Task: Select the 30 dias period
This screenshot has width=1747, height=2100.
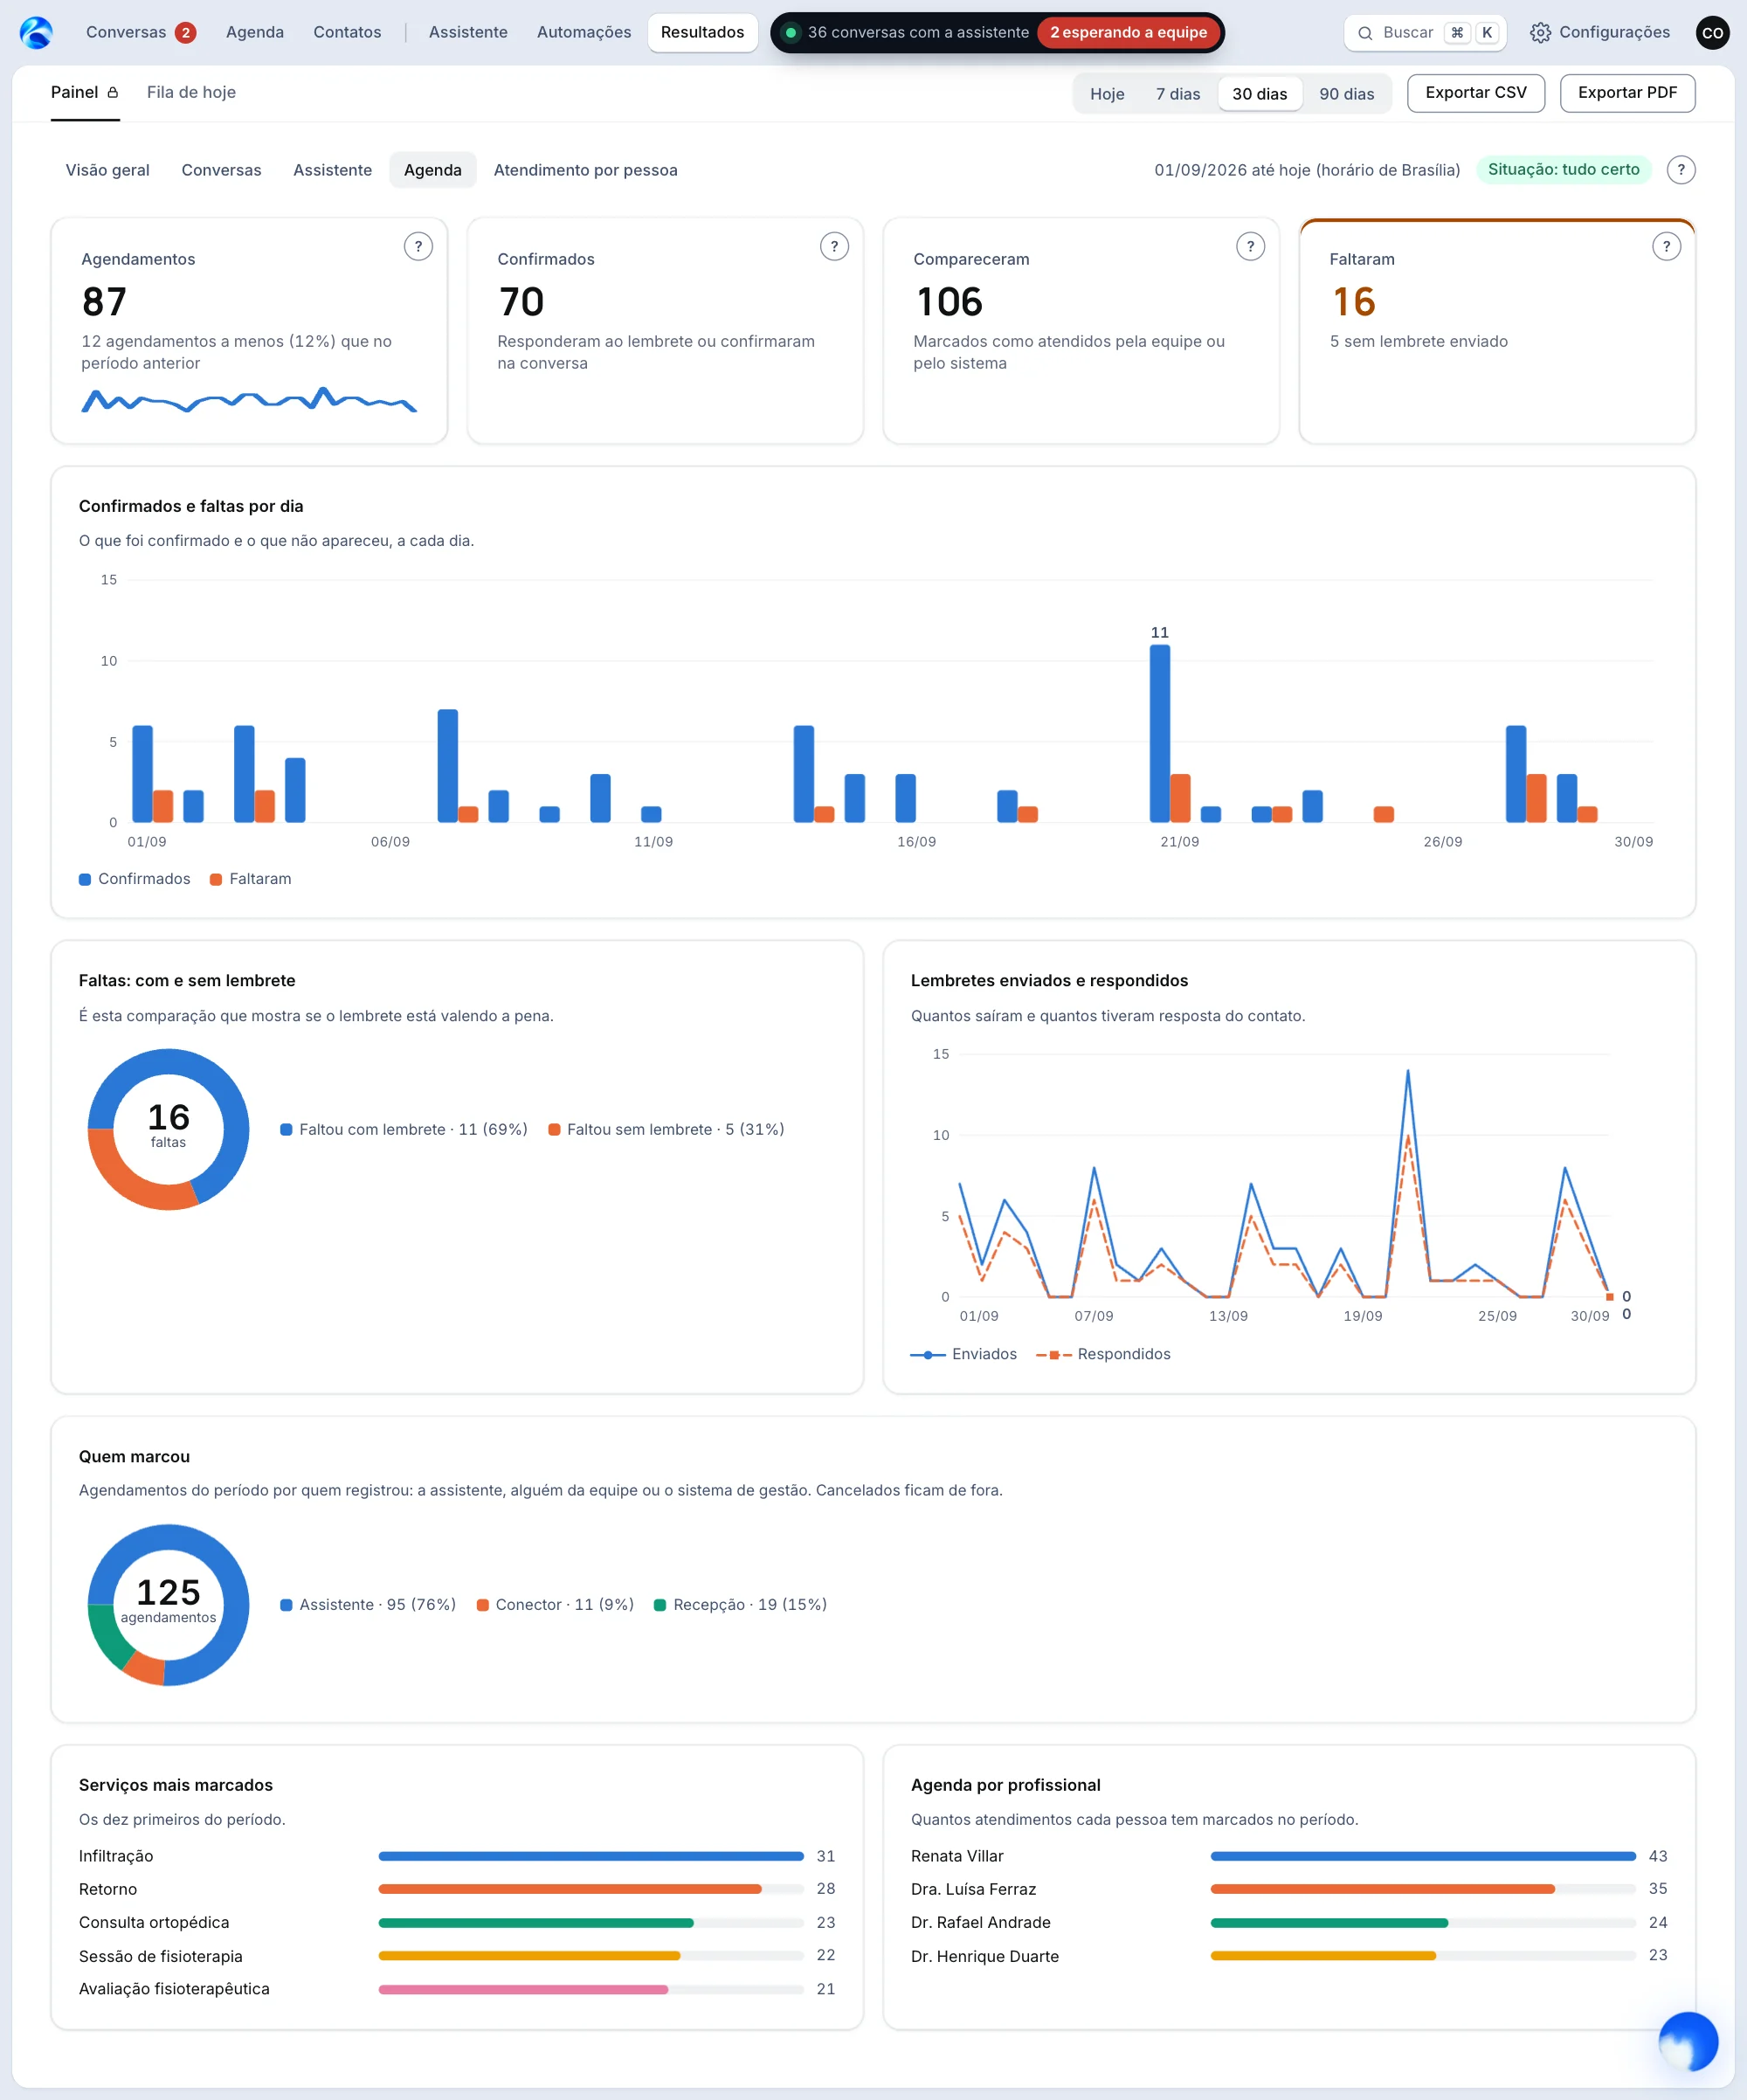Action: 1260,94
